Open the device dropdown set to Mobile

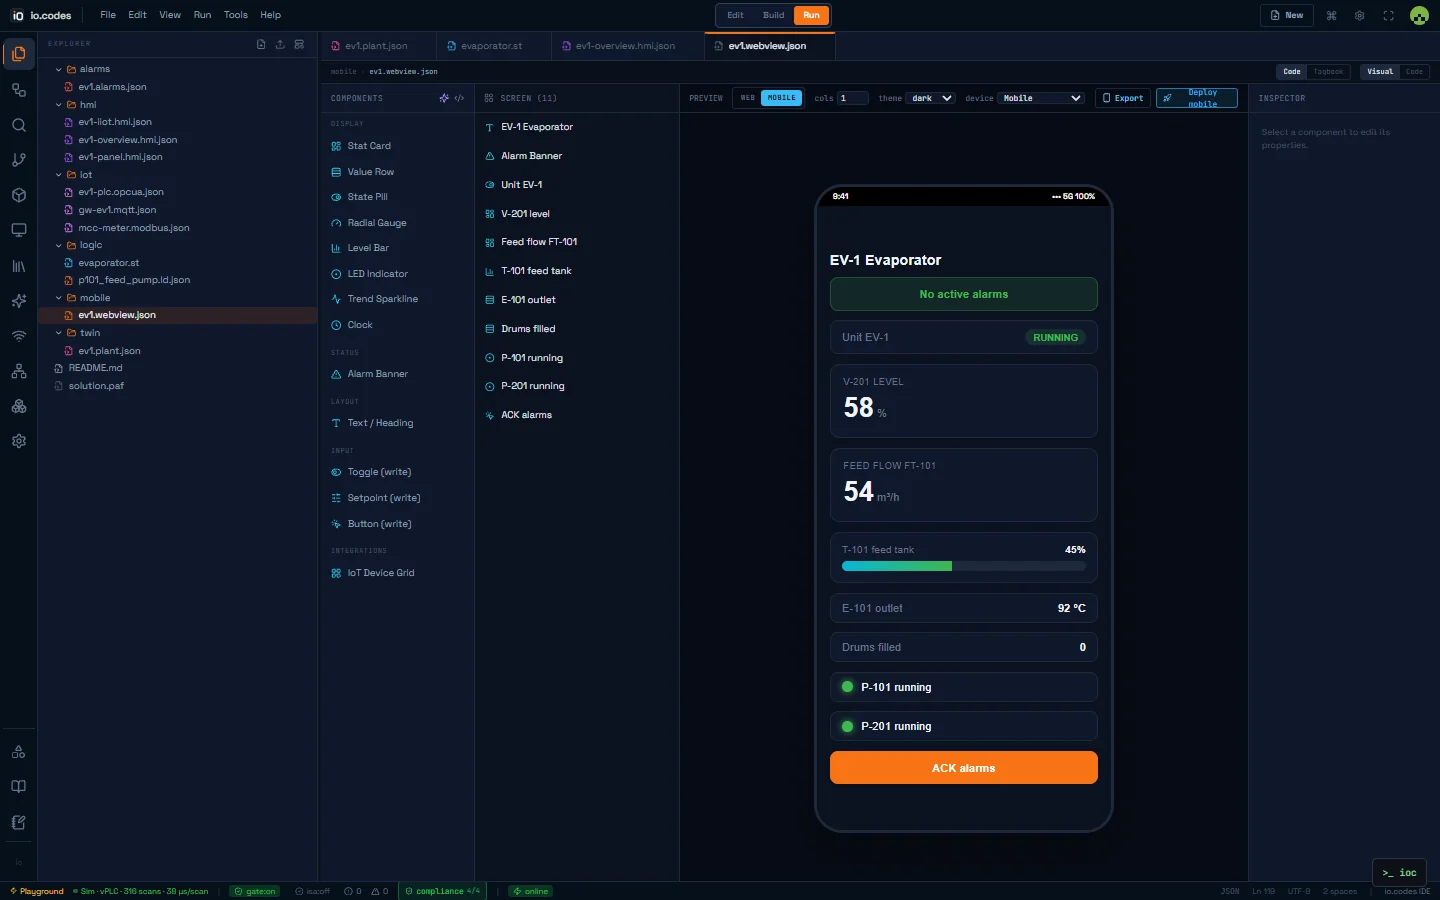coord(1042,98)
